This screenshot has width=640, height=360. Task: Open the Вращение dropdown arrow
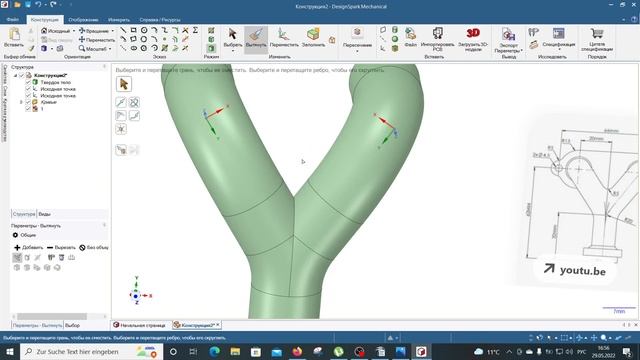coord(113,31)
